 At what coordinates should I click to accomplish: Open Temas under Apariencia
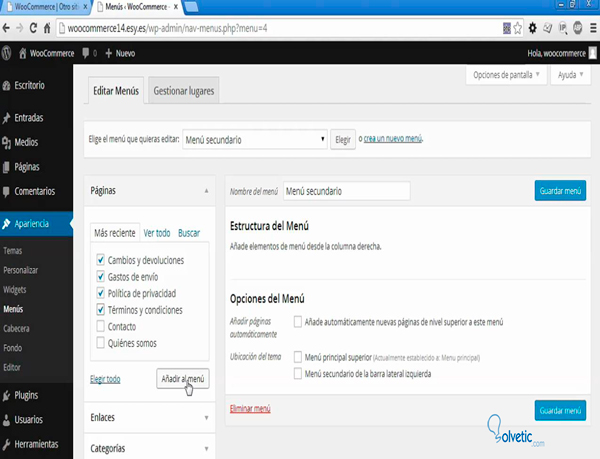(x=13, y=251)
